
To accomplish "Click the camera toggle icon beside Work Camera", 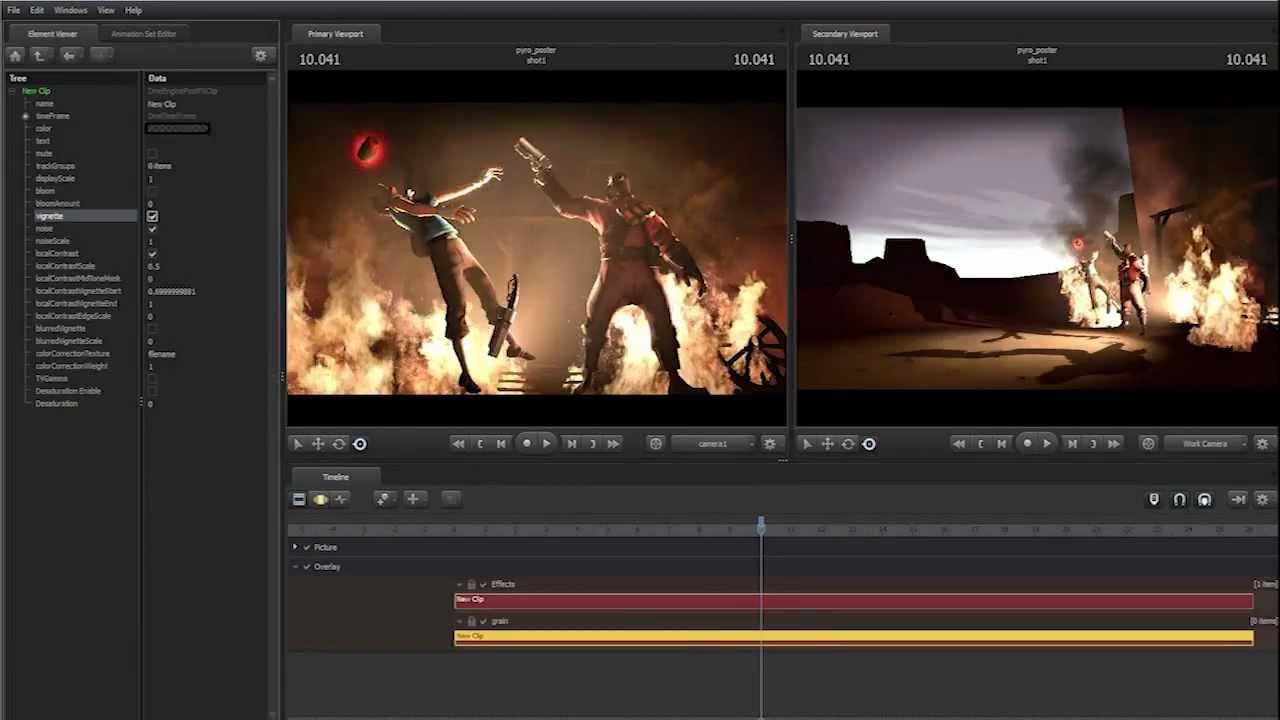I will pos(1148,444).
